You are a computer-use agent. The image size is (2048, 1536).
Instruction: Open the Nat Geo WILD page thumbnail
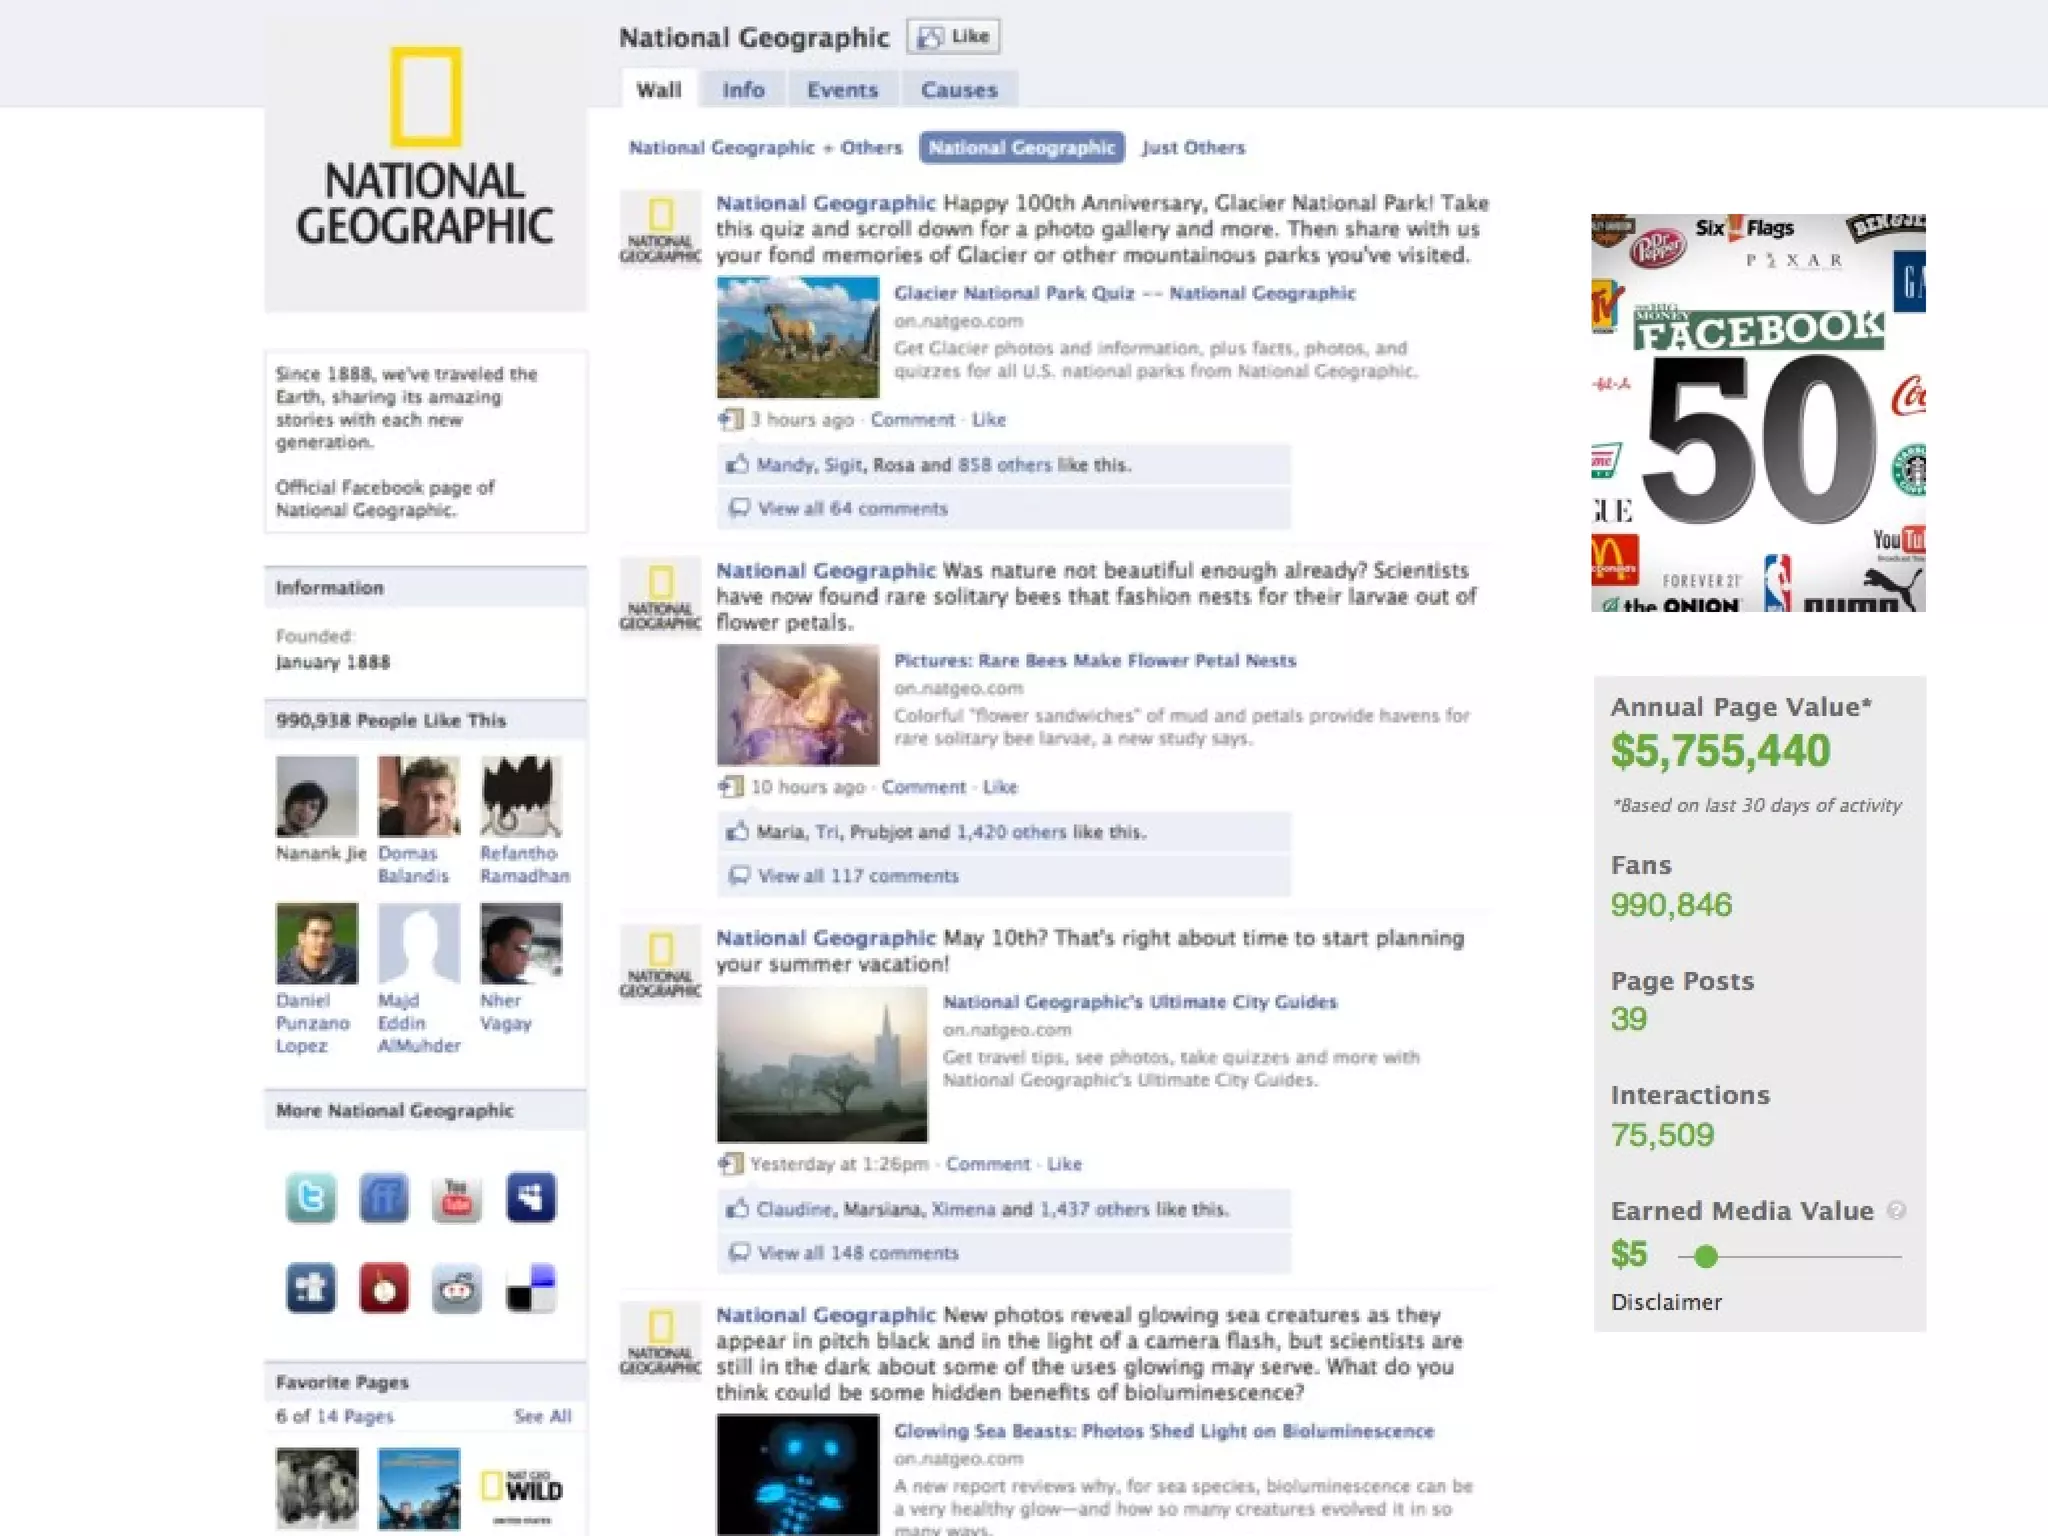point(521,1488)
